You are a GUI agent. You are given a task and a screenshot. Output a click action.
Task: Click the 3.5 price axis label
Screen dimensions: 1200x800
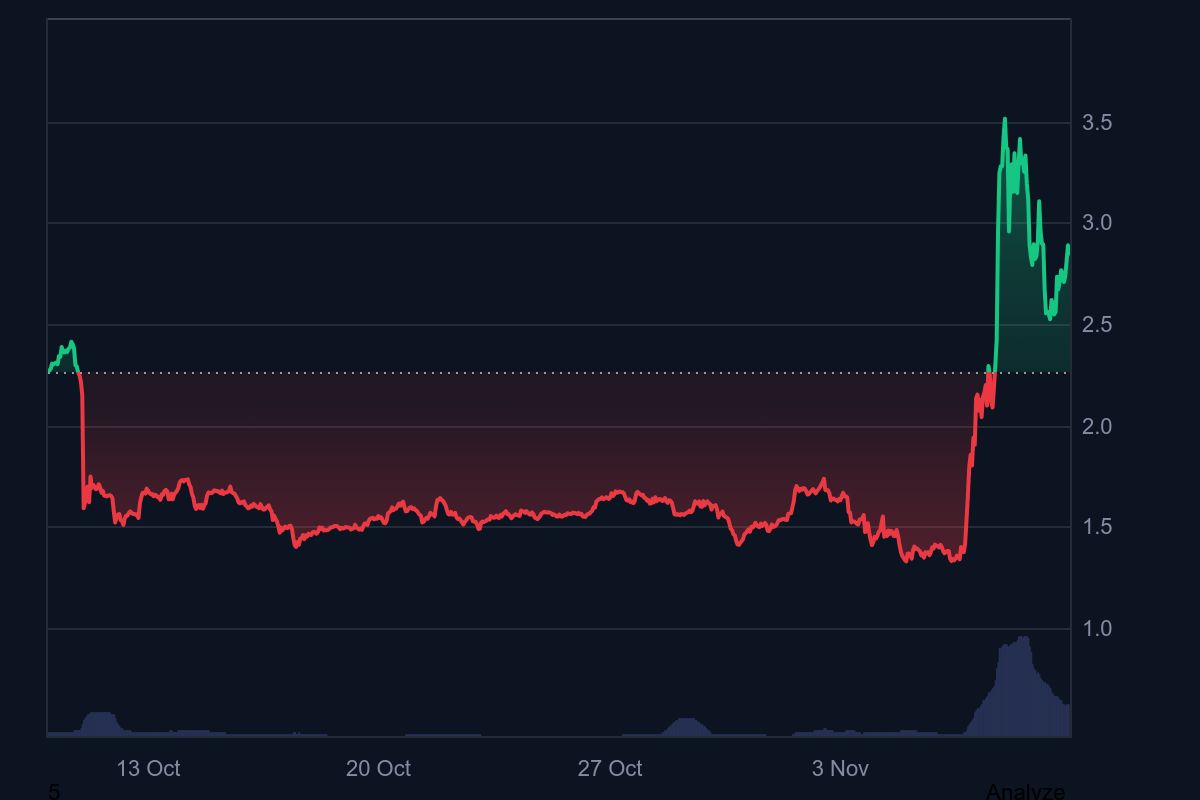(x=1097, y=123)
